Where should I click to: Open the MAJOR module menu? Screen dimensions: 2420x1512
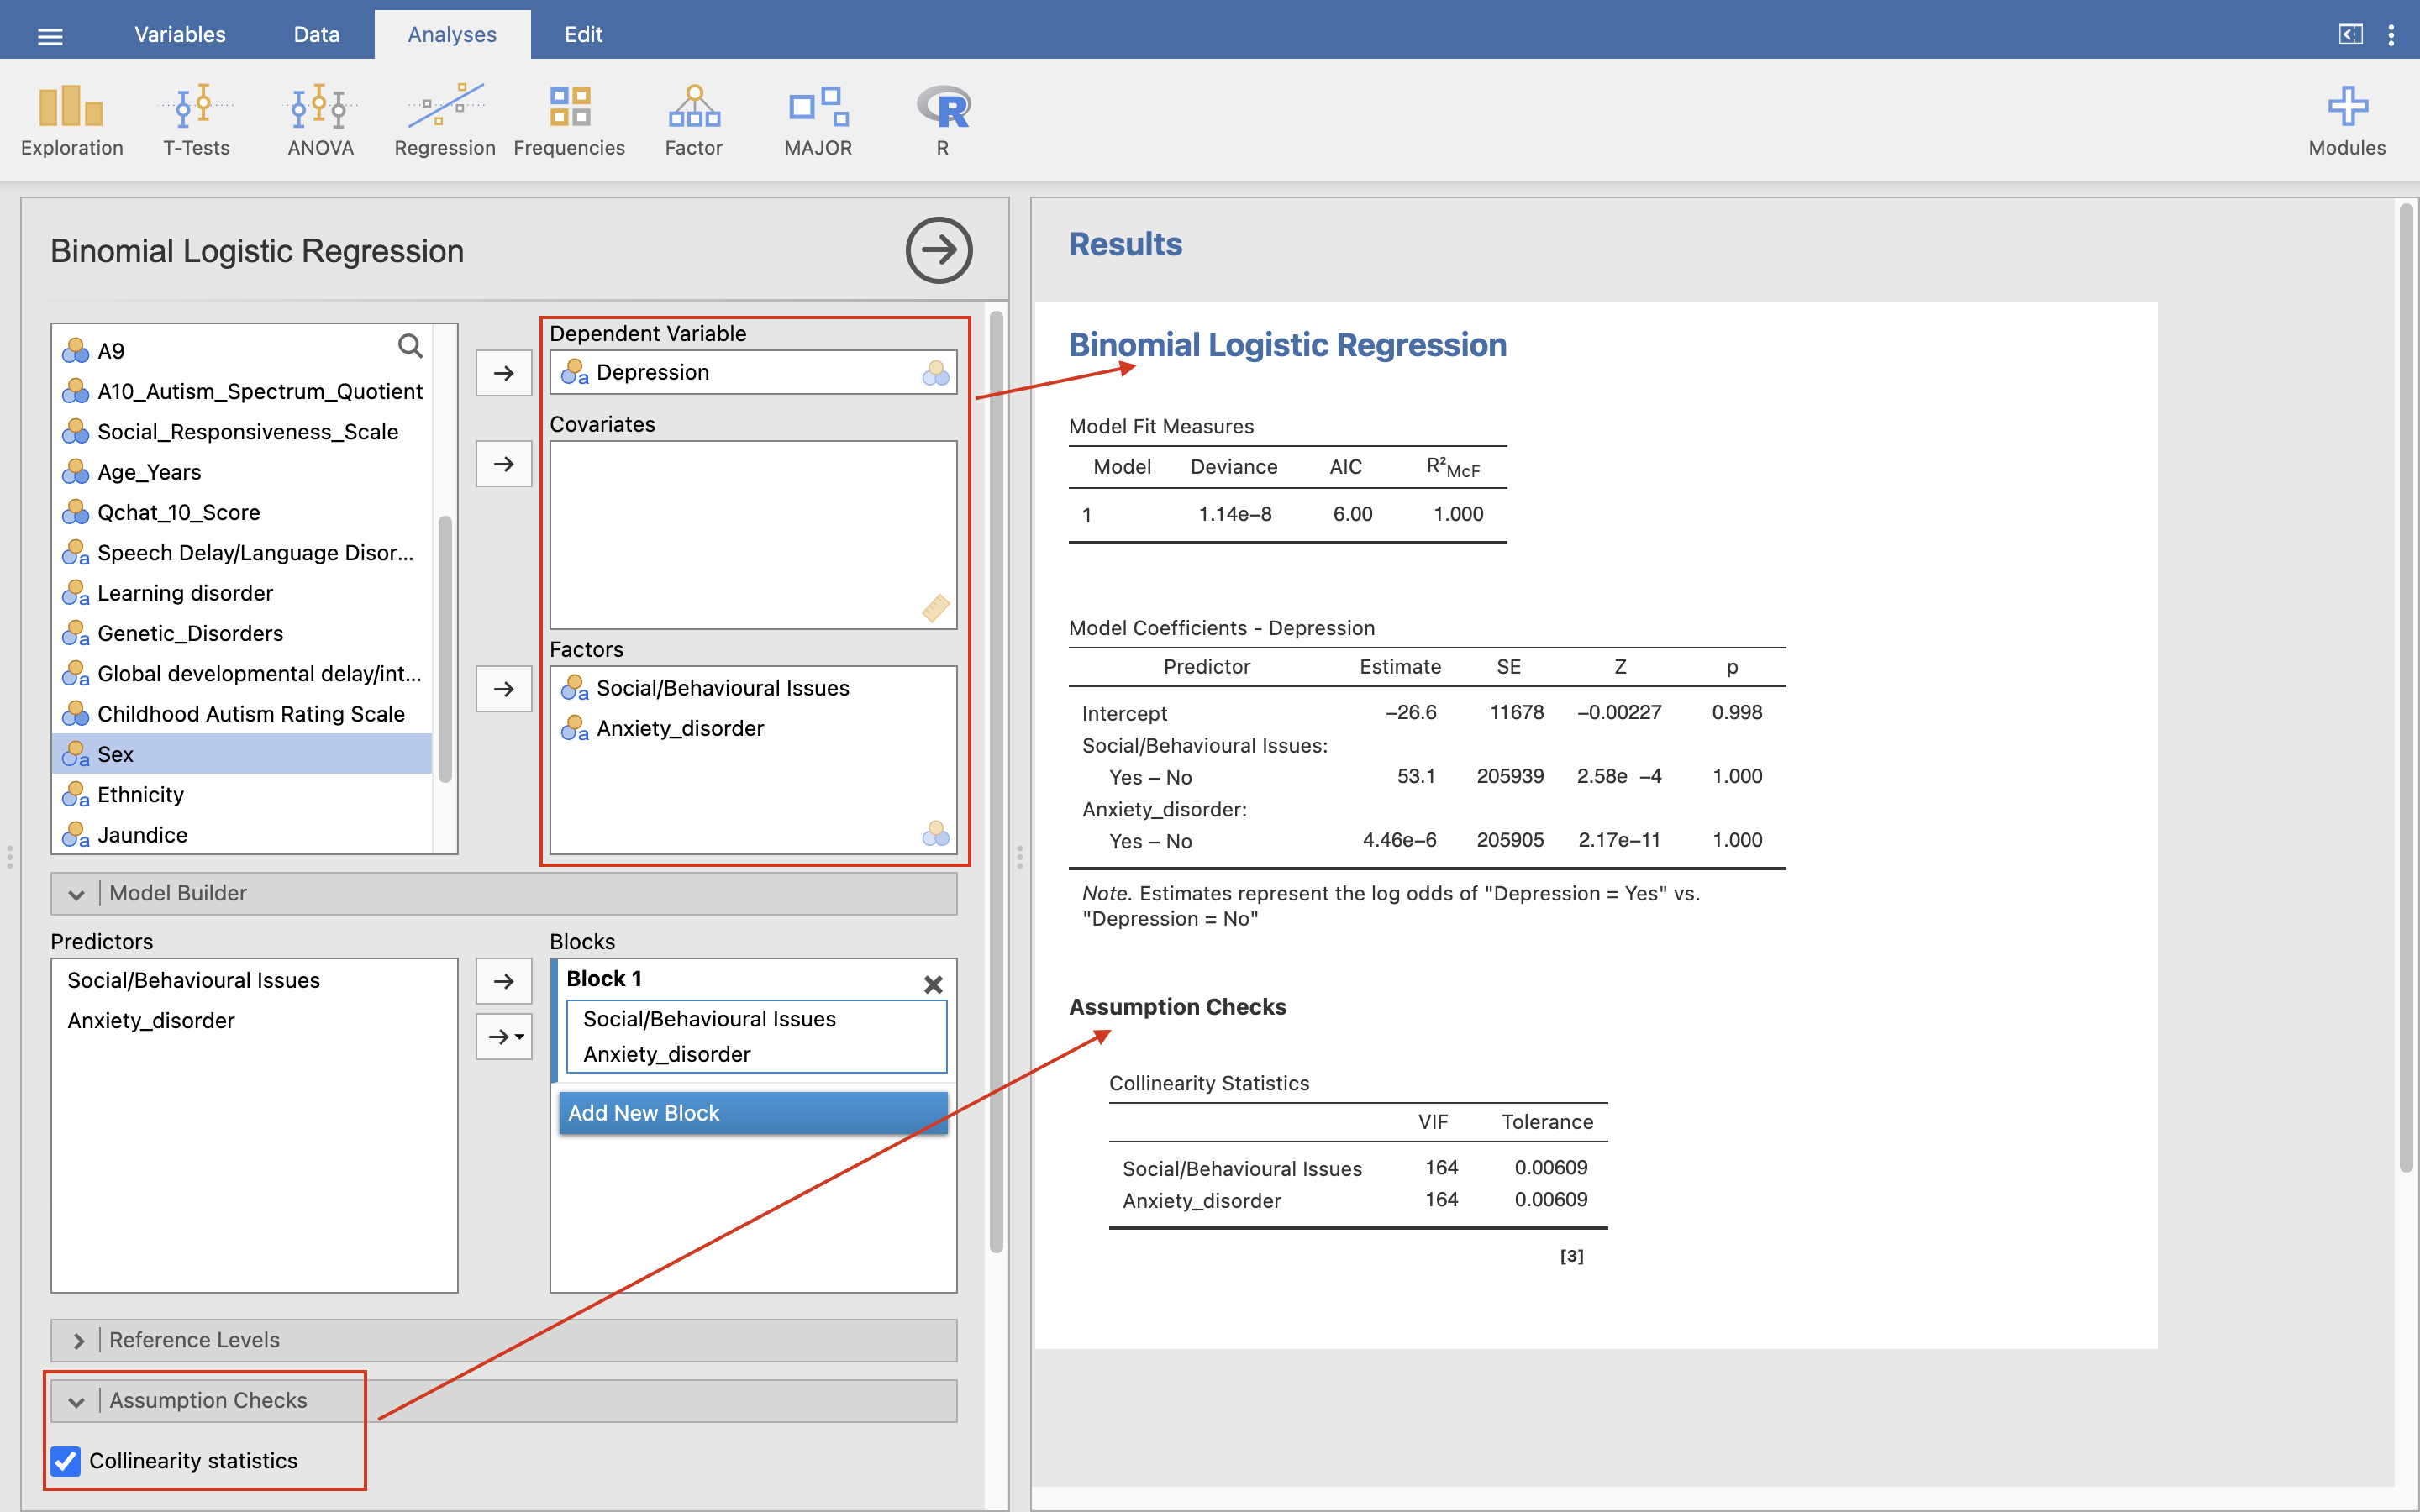pos(818,120)
